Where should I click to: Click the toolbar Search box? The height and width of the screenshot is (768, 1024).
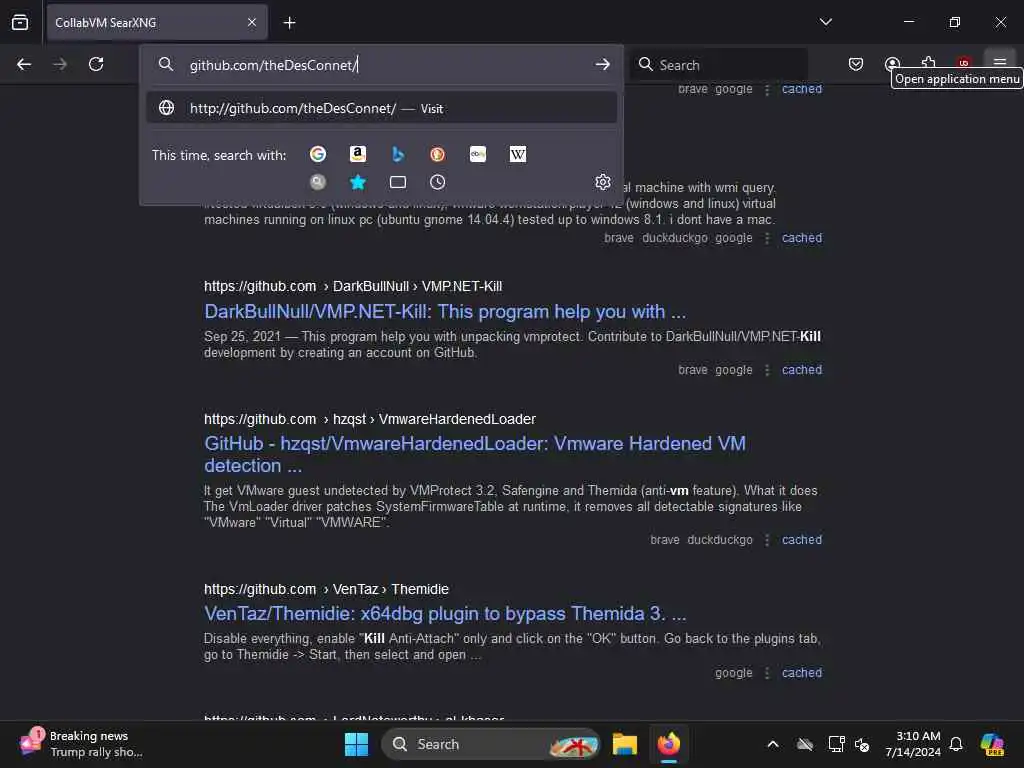[718, 65]
